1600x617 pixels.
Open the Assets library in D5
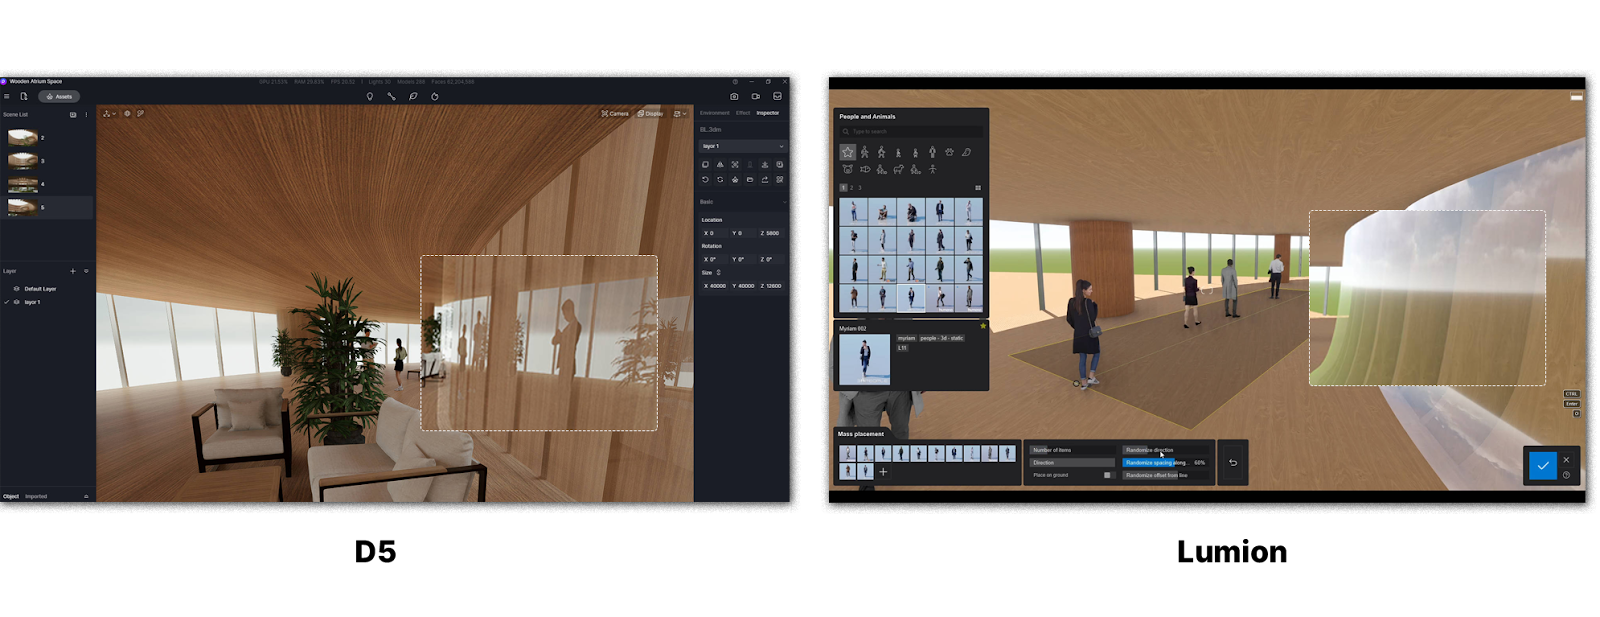(59, 97)
